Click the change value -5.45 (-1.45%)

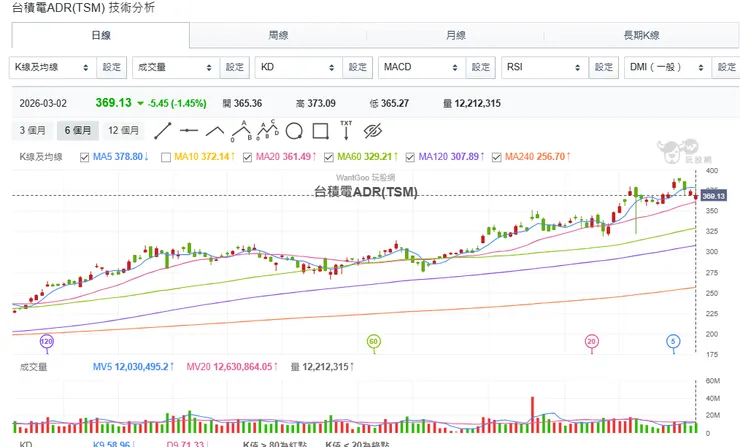click(177, 103)
